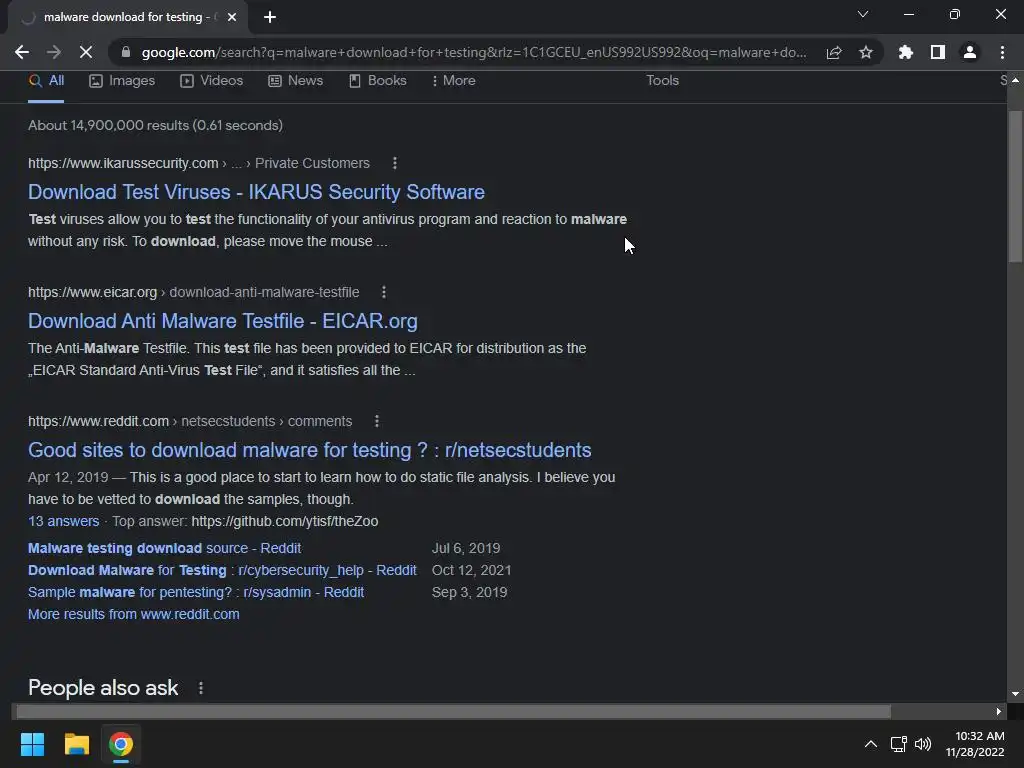The image size is (1024, 768).
Task: Share this page icon in address bar
Action: click(x=834, y=52)
